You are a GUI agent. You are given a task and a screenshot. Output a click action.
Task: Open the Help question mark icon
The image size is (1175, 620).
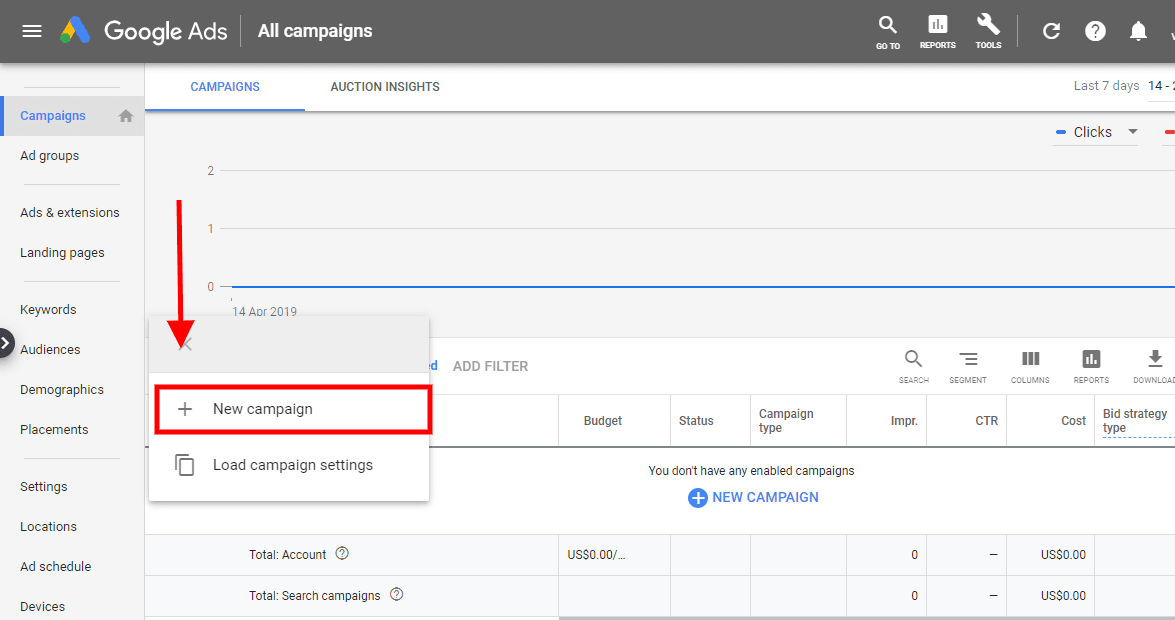1095,31
